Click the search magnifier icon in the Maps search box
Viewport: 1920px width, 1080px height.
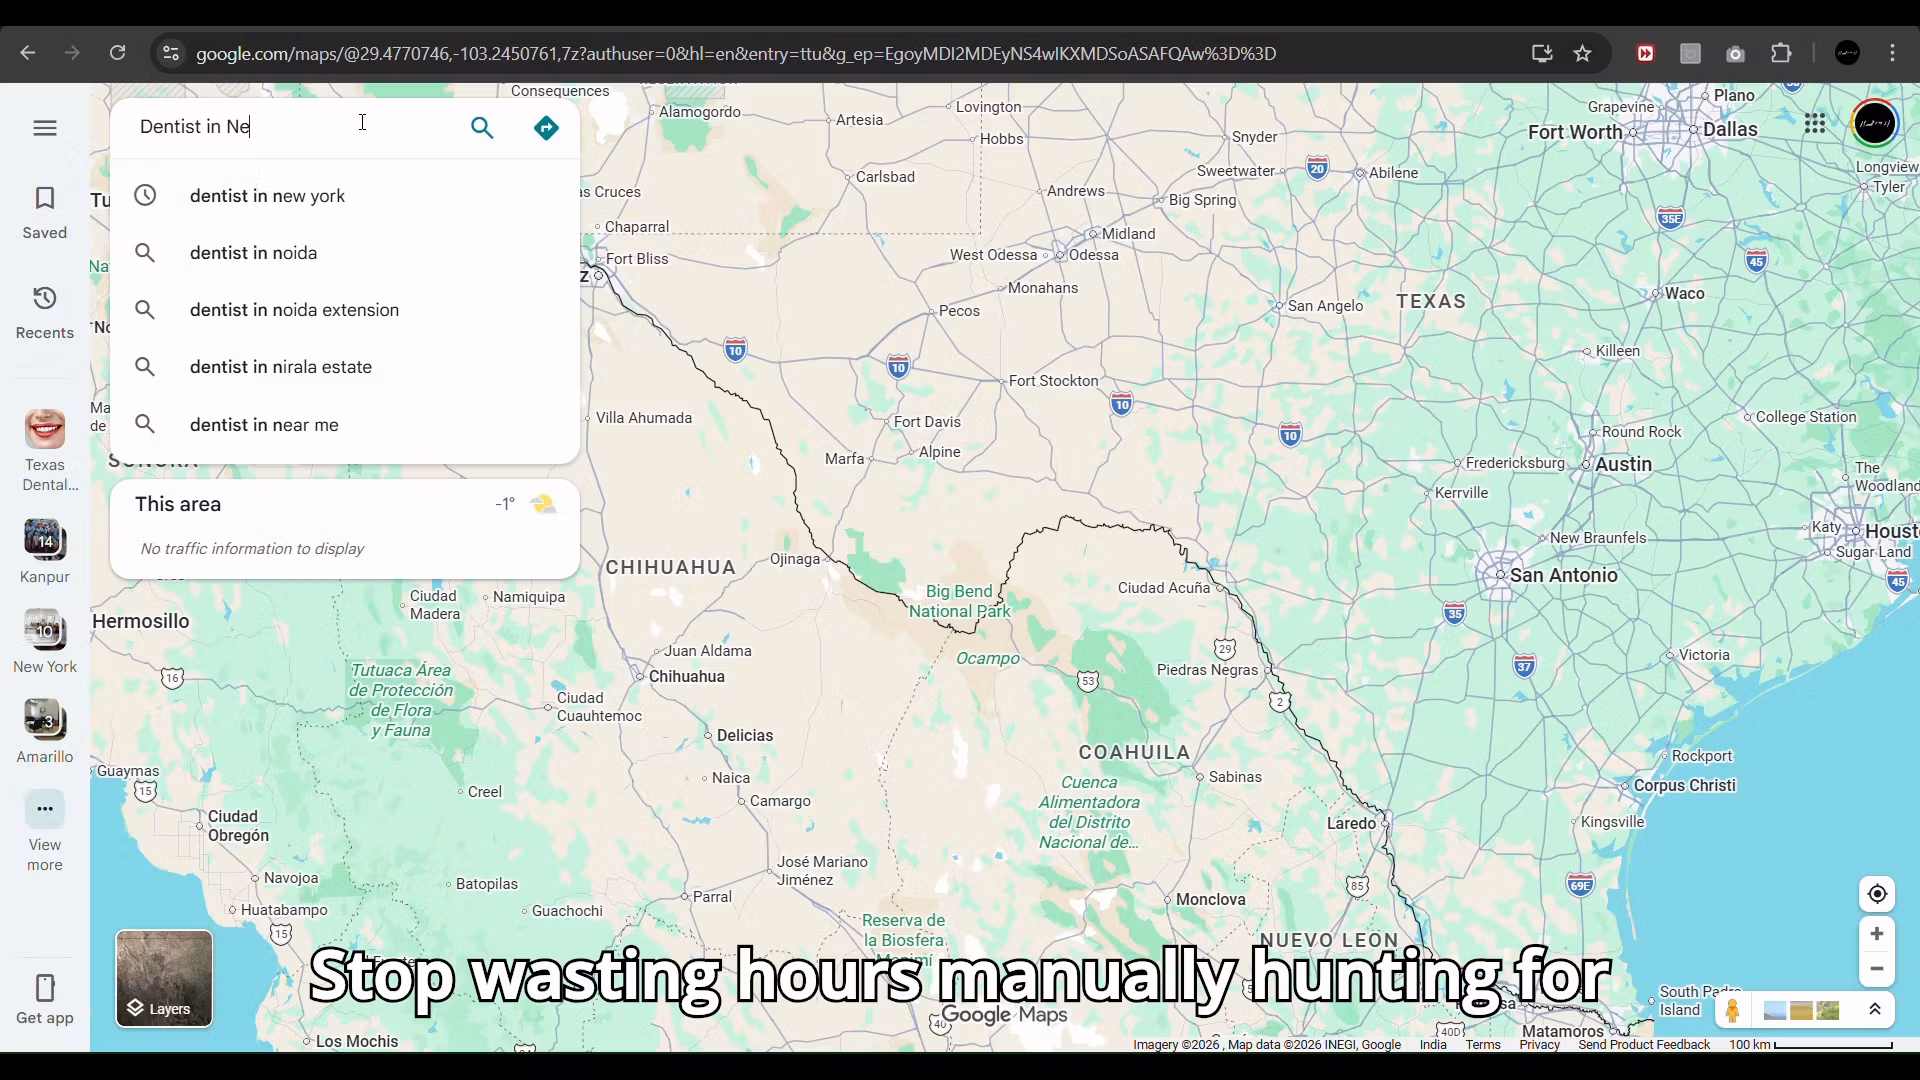pos(482,128)
